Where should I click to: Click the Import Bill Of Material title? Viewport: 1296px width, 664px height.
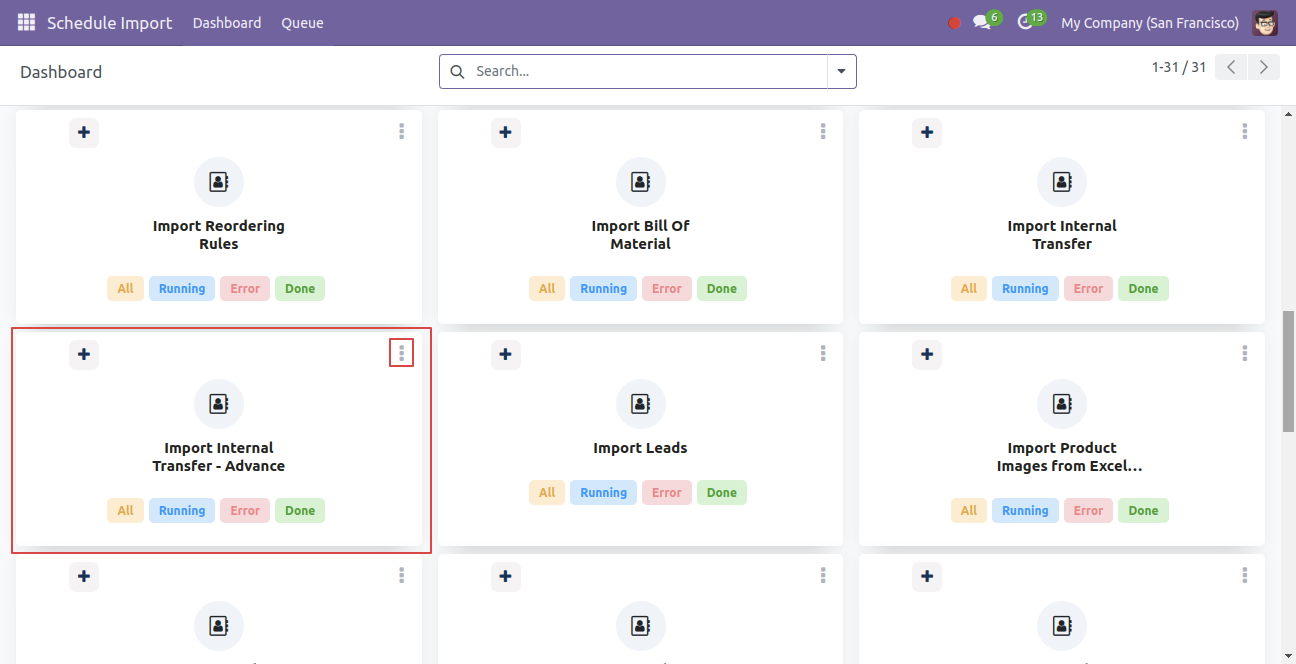pos(641,235)
